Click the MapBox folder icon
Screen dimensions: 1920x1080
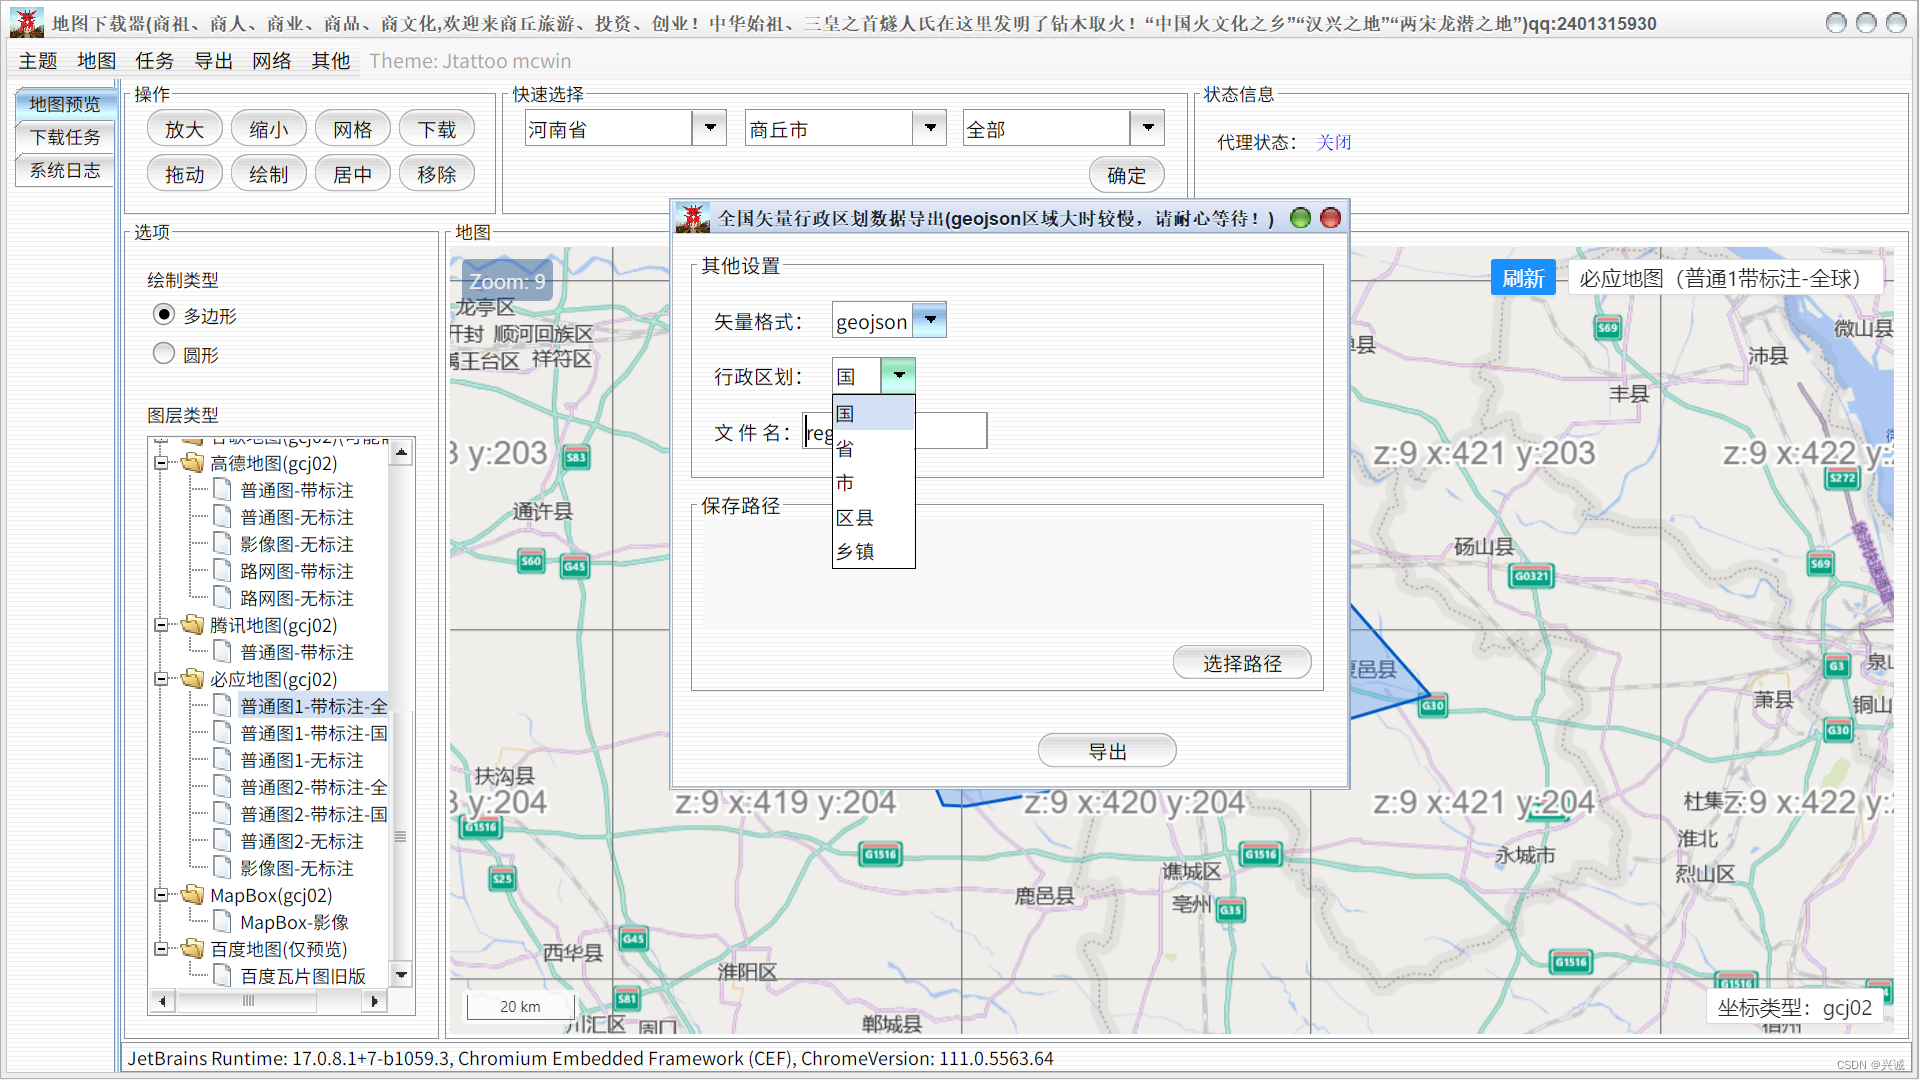pyautogui.click(x=192, y=895)
